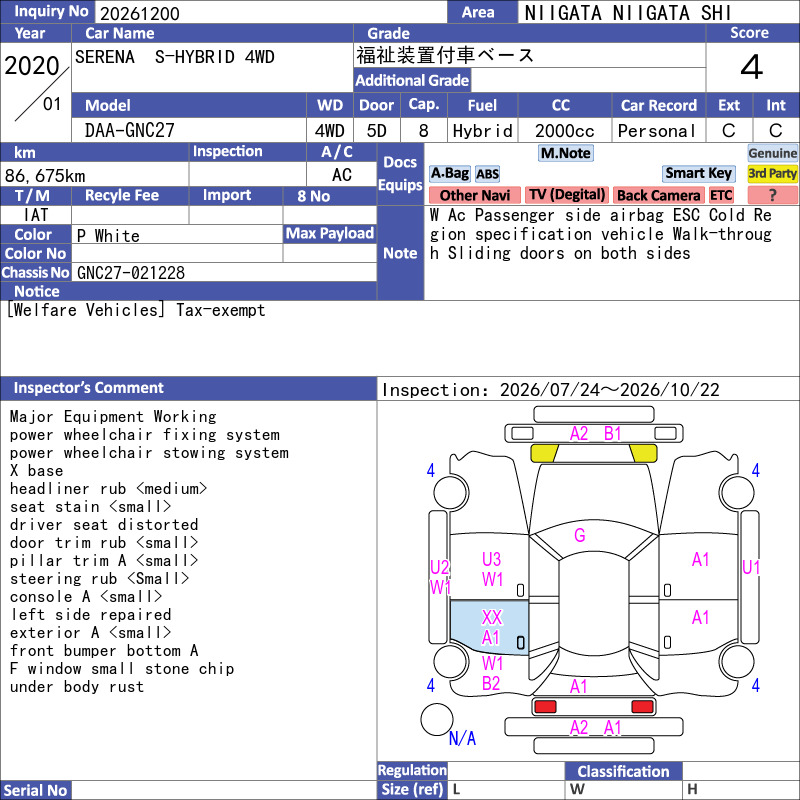The height and width of the screenshot is (800, 800).
Task: Click the right red tail light
Action: coord(642,707)
